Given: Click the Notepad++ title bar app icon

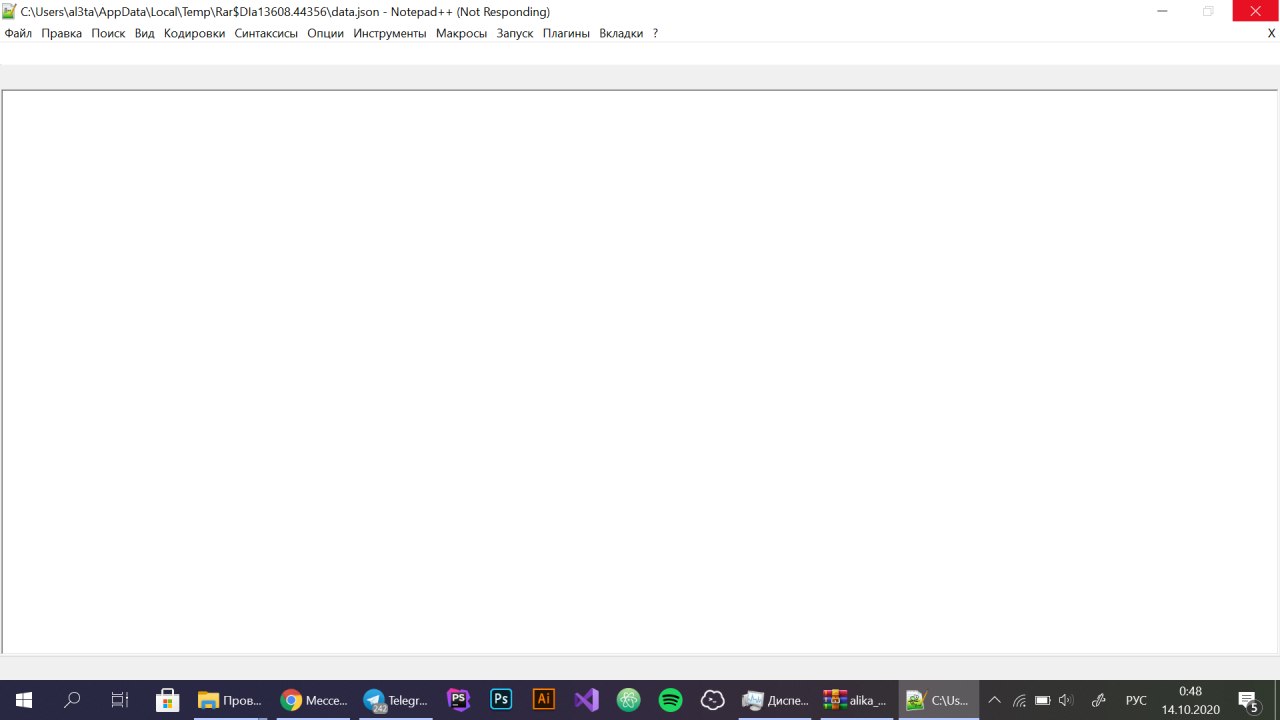Looking at the screenshot, I should 9,12.
